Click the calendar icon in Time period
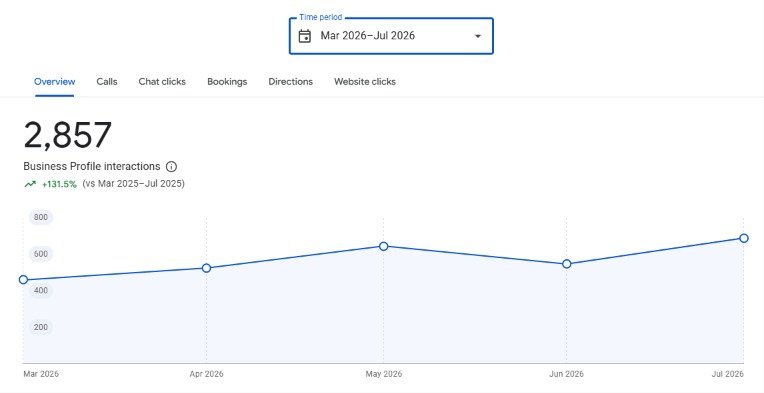This screenshot has width=764, height=393. (x=305, y=36)
